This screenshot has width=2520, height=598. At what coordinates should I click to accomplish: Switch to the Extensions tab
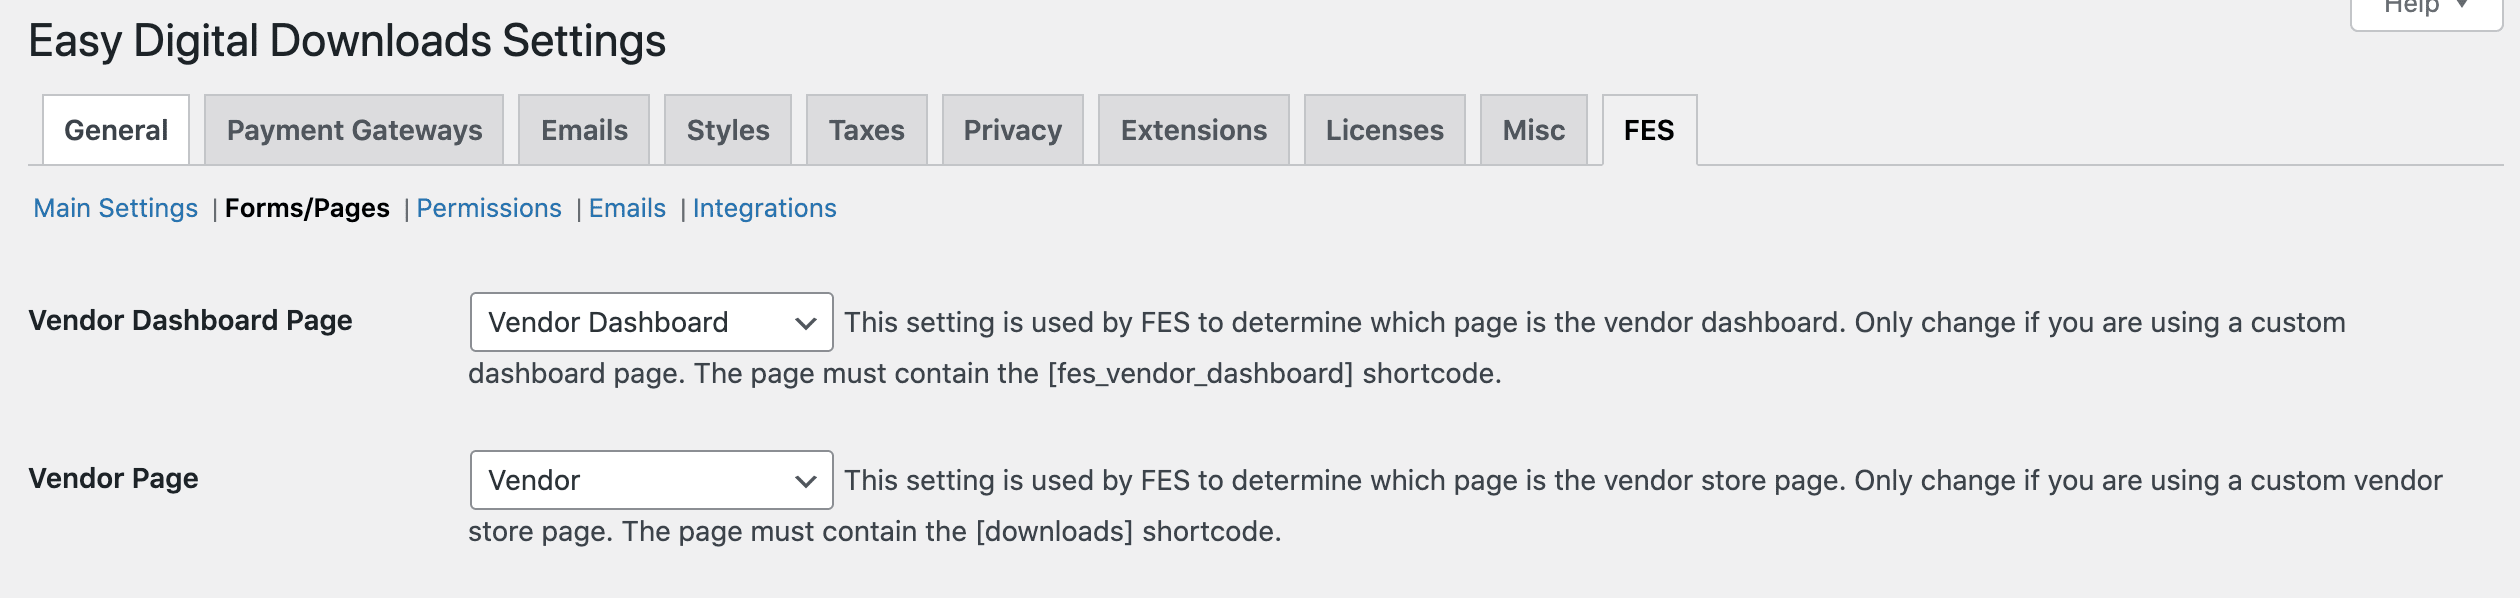click(x=1193, y=130)
